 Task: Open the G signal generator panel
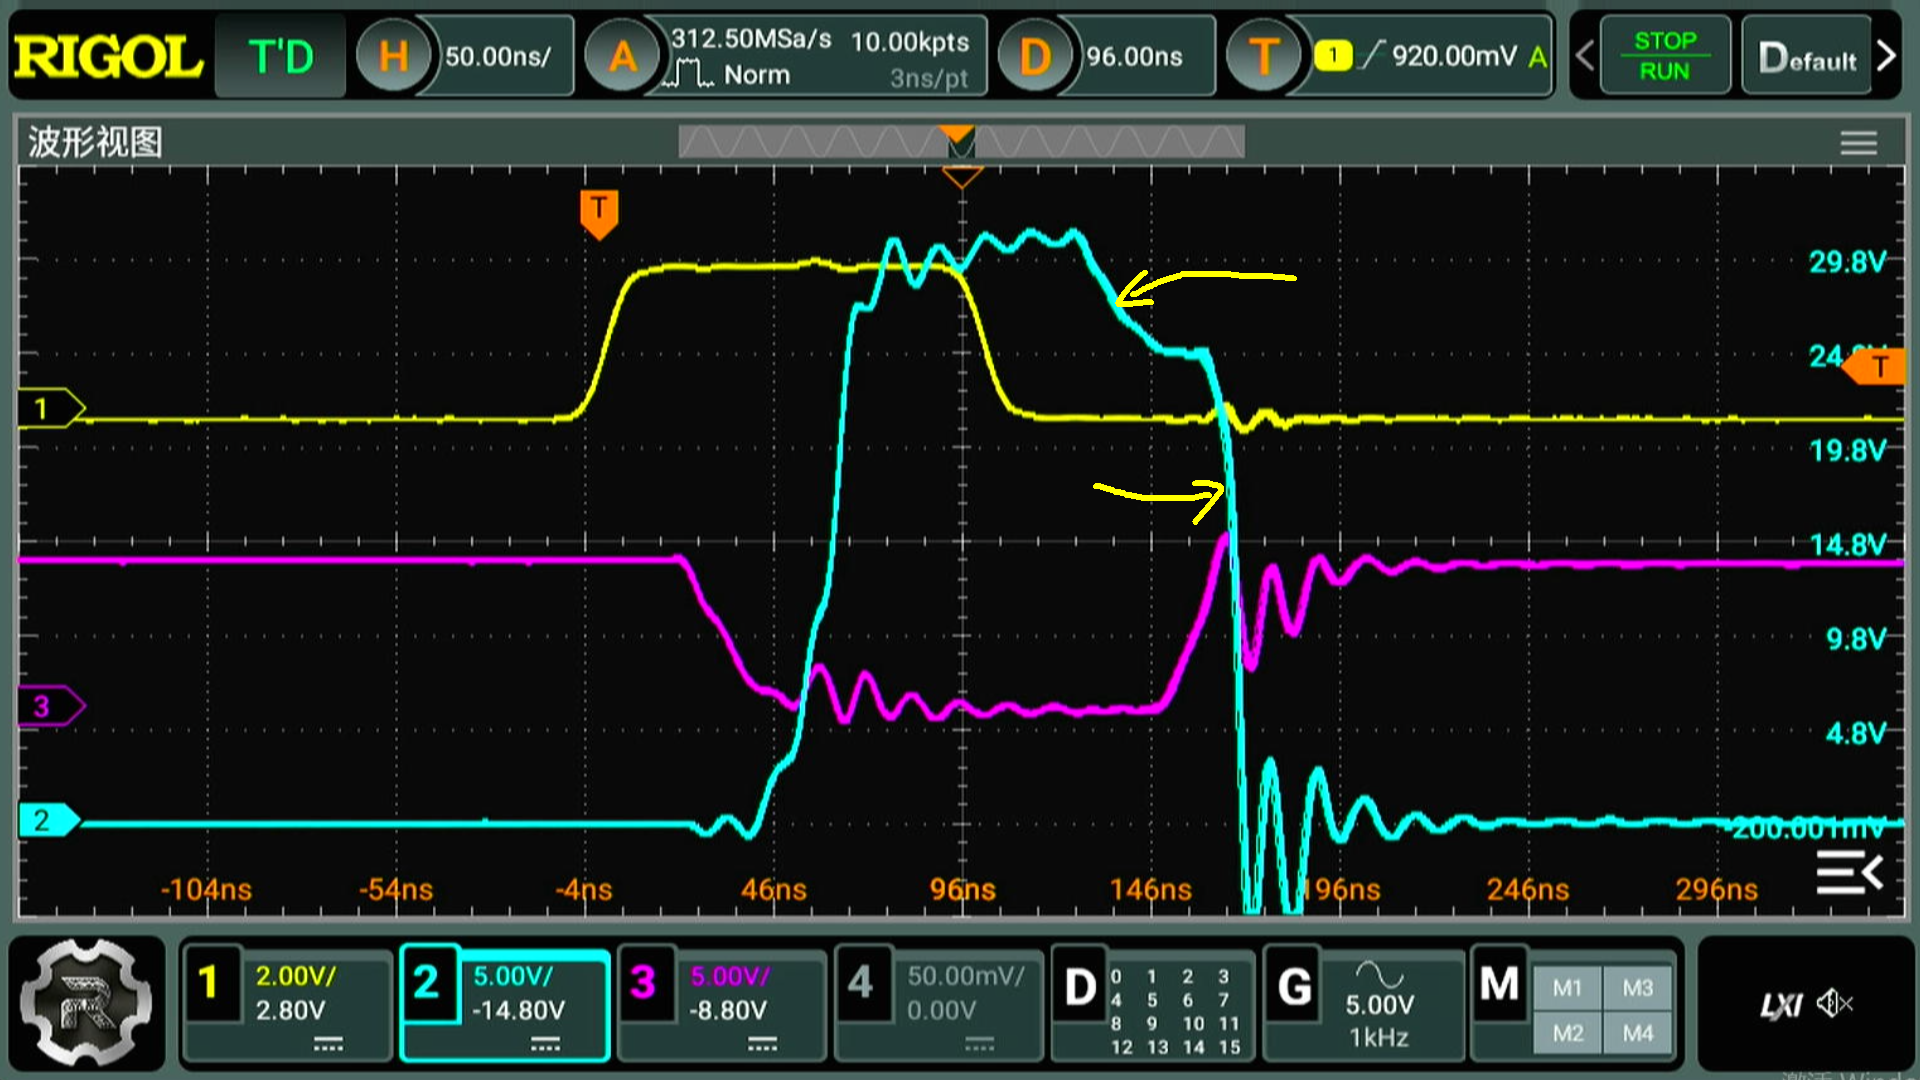tap(1362, 1002)
